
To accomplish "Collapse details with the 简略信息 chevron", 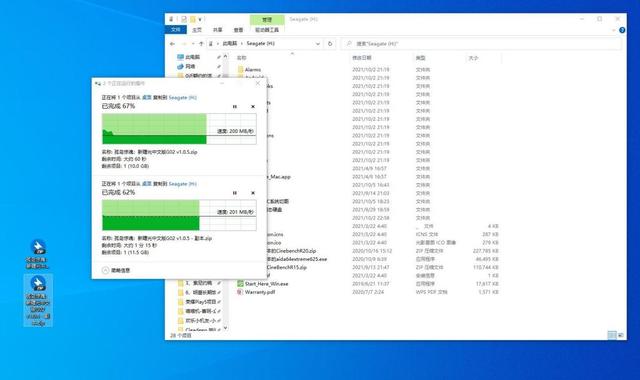I will [105, 270].
